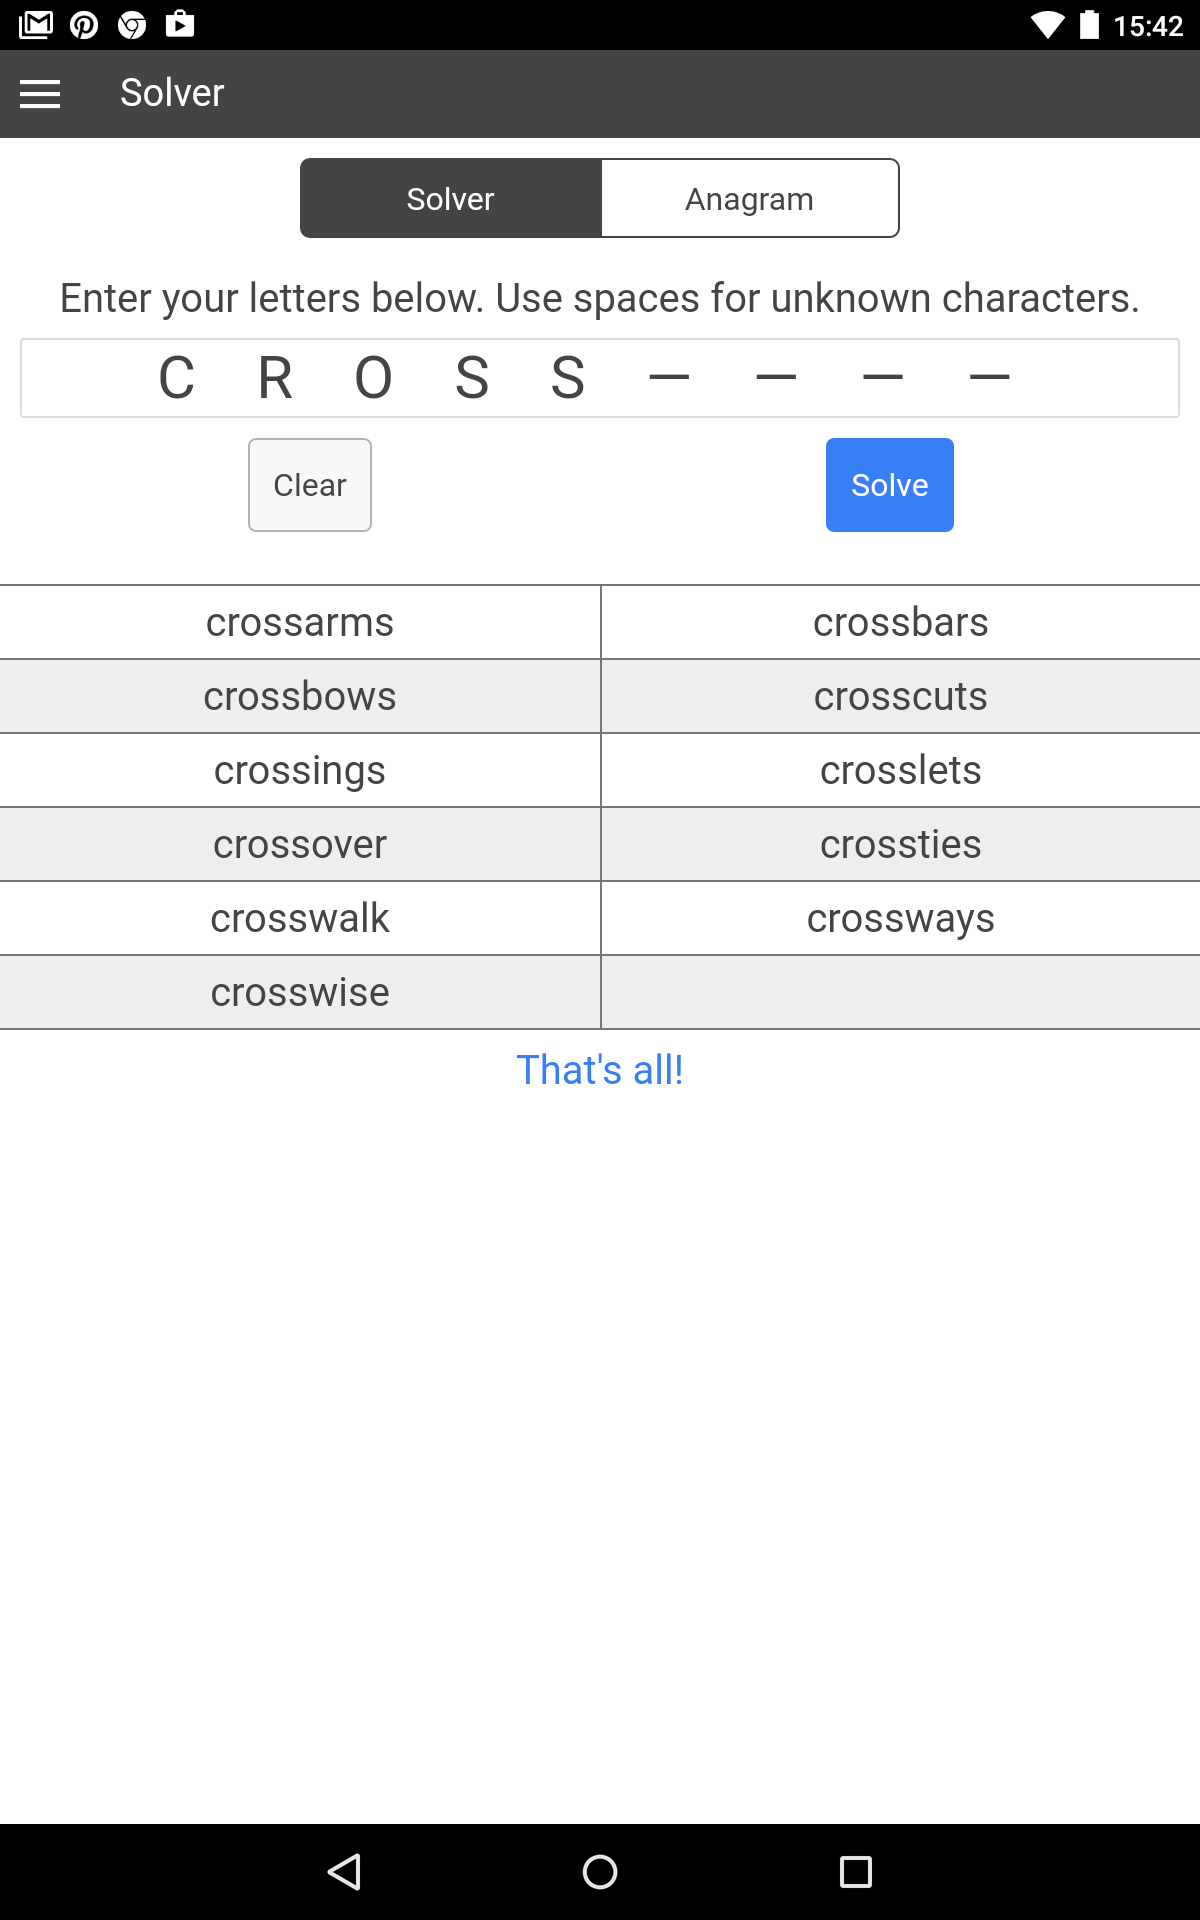Screen dimensions: 1200x1920
Task: Tap the crosswalk result
Action: point(300,918)
